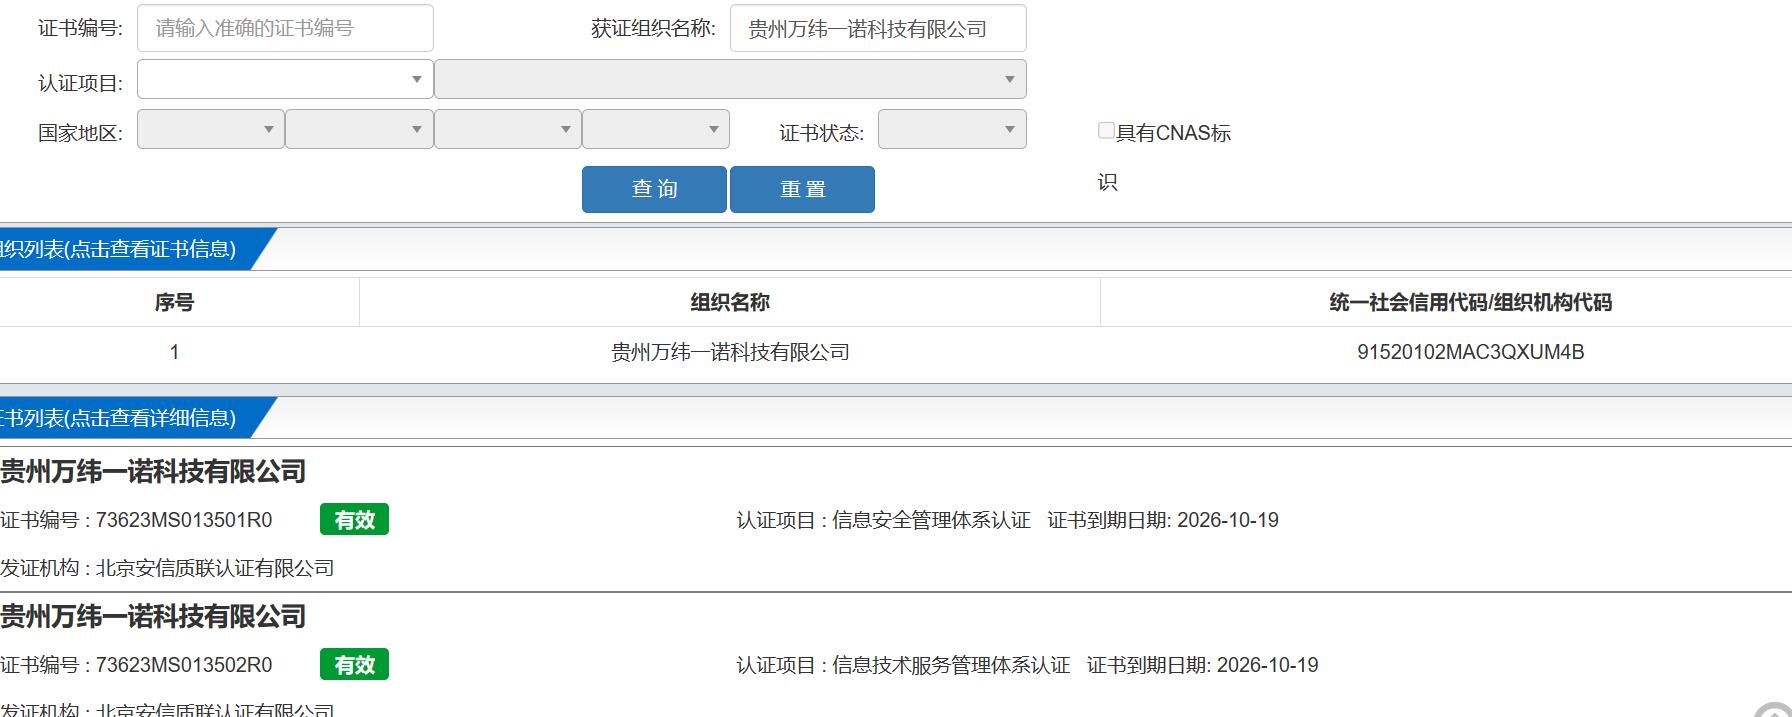Click the 重置 button

(802, 189)
